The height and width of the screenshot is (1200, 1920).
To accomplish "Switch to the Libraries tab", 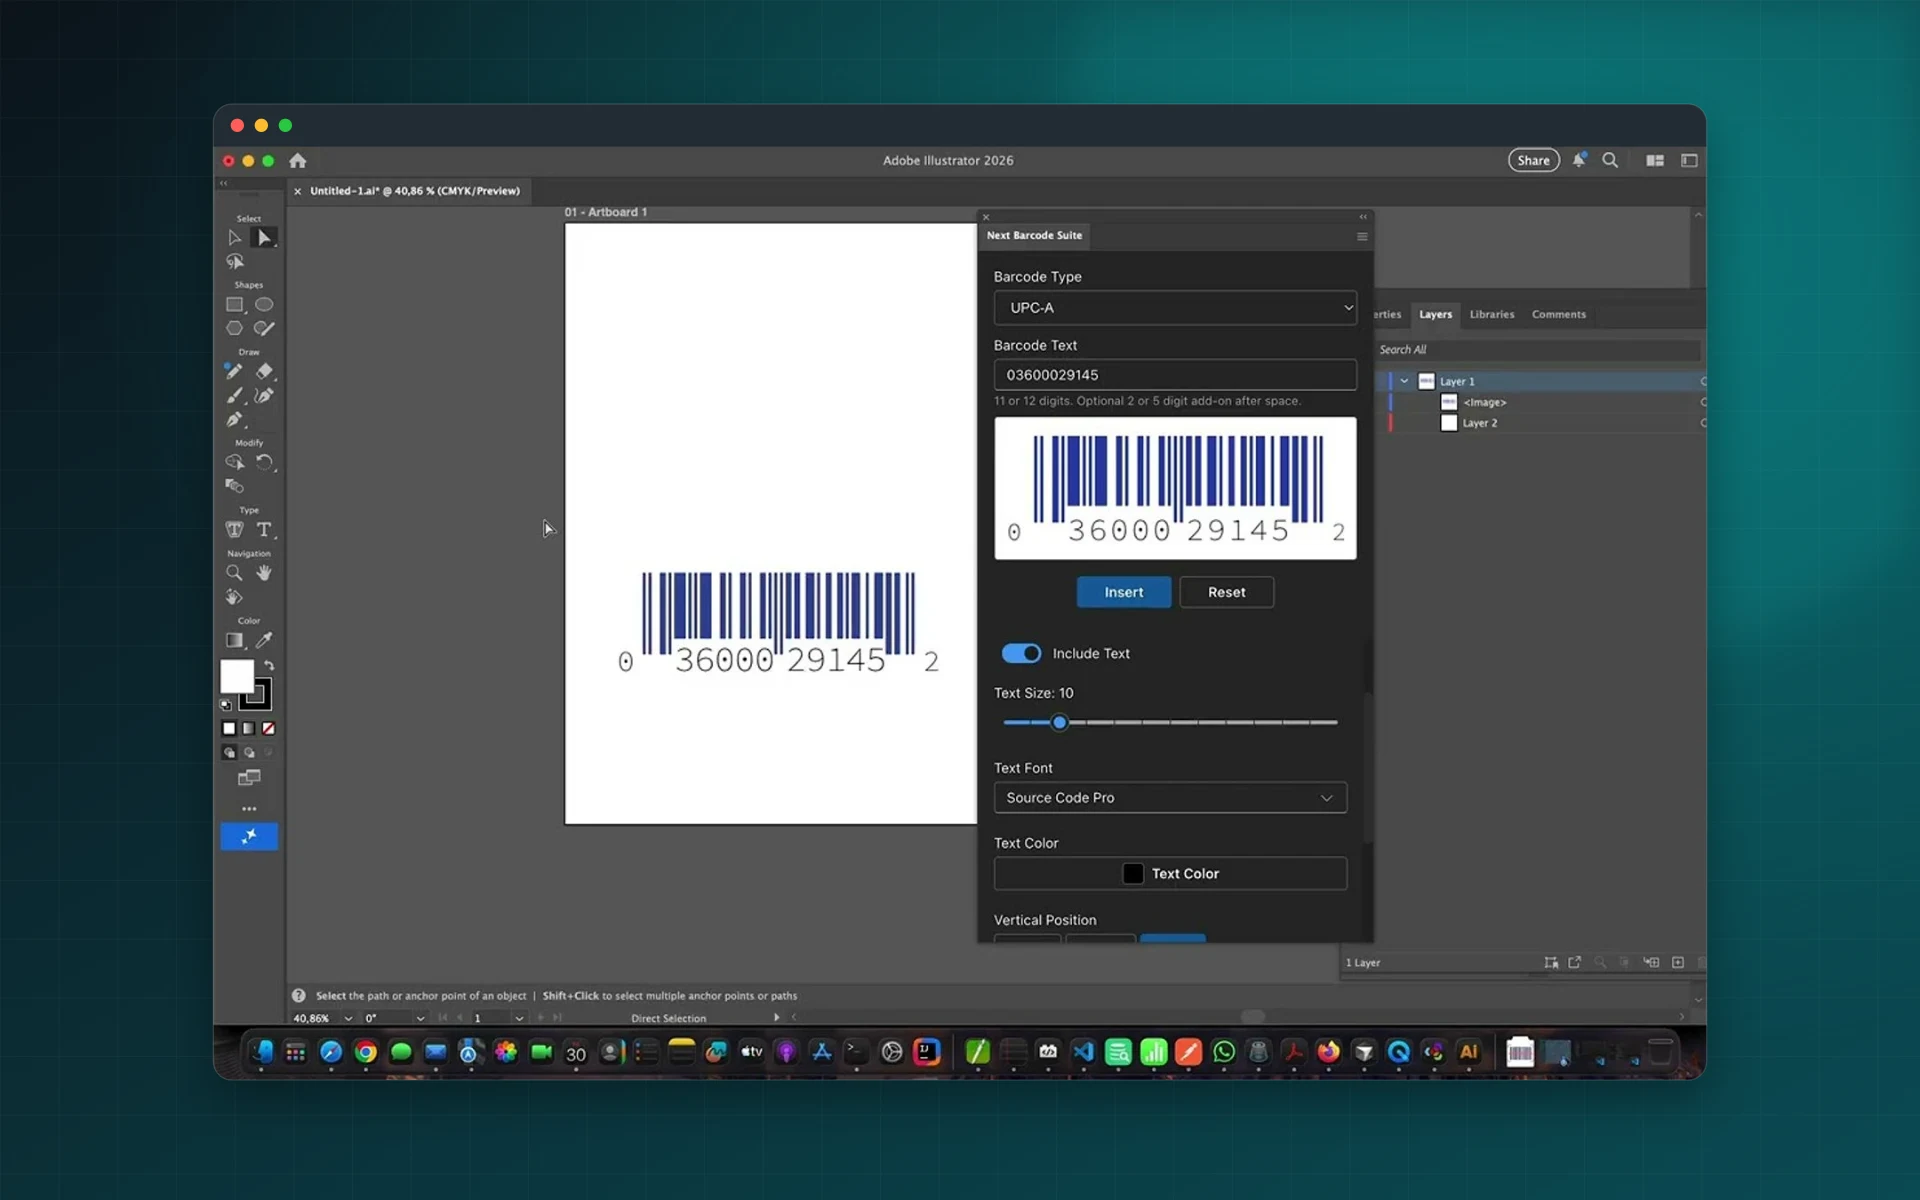I will 1492,314.
